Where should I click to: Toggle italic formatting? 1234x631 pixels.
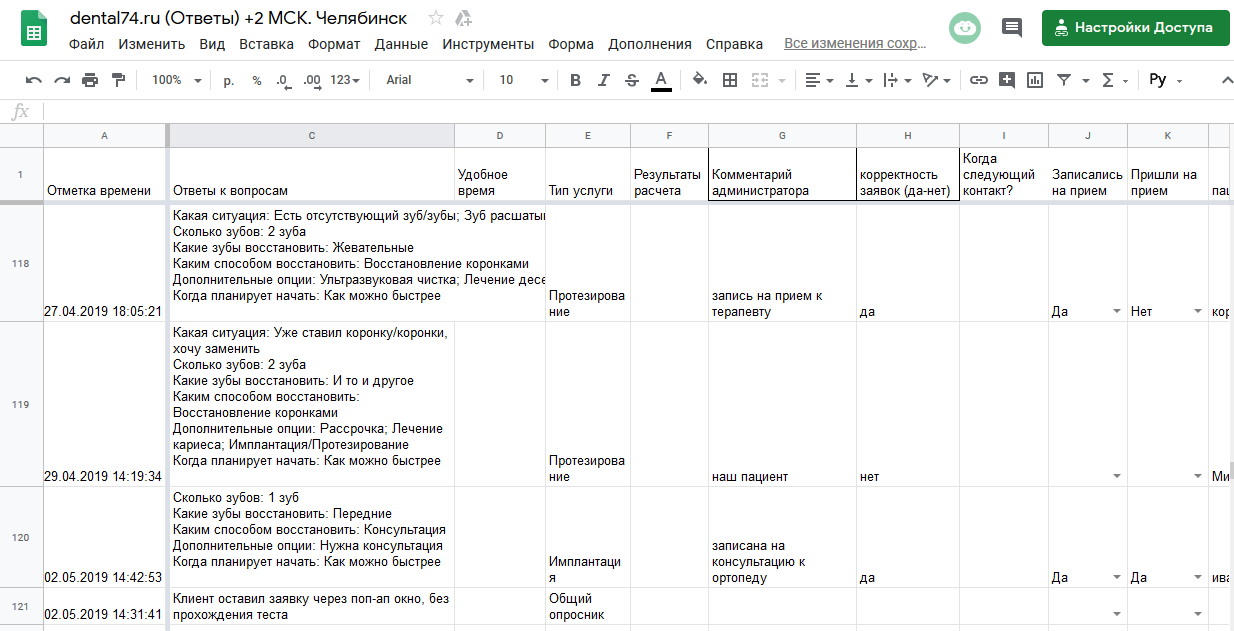point(603,80)
